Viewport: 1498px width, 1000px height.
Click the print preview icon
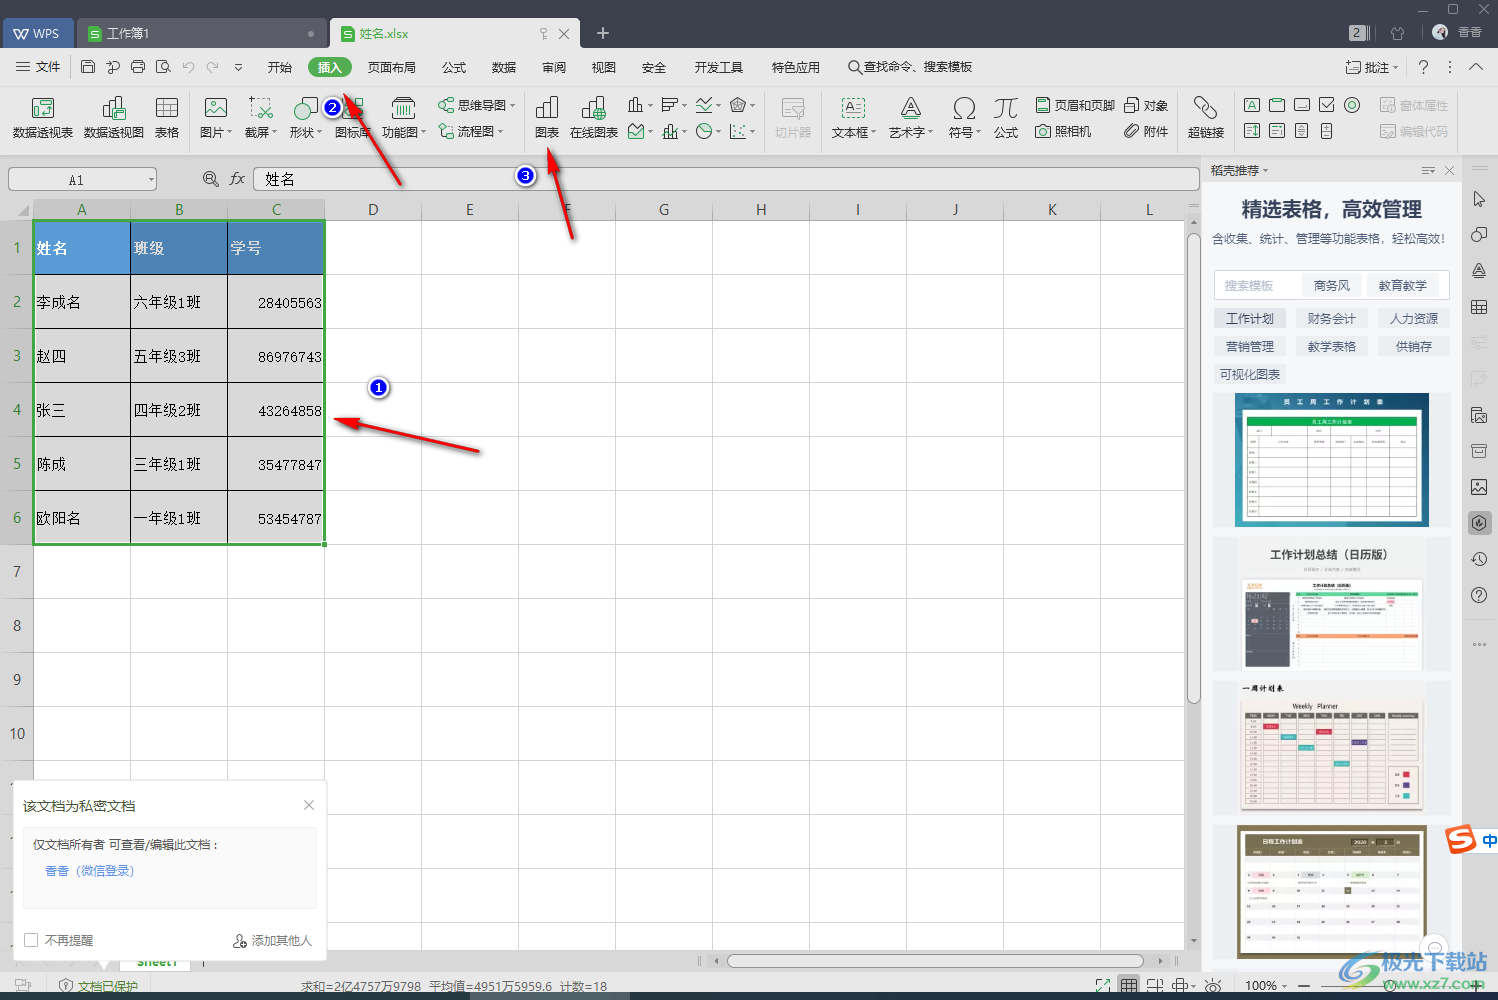coord(163,67)
